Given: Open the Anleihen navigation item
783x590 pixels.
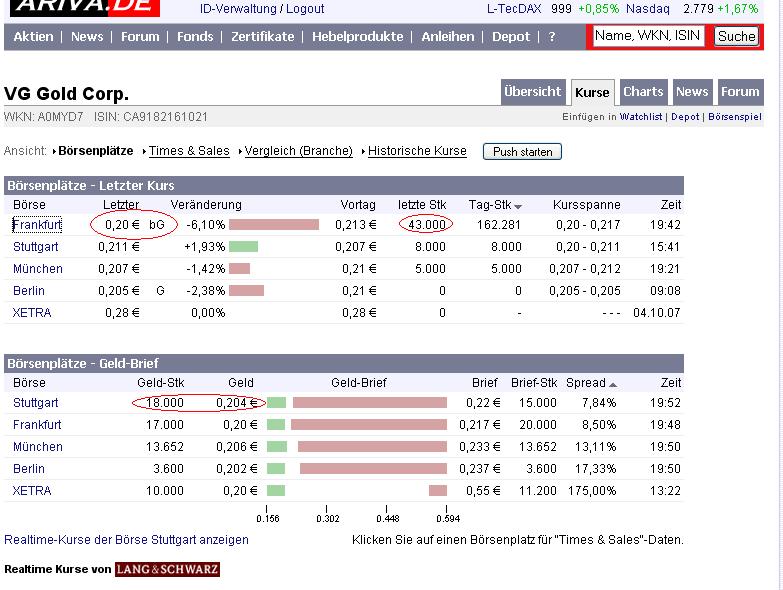Looking at the screenshot, I should point(448,36).
